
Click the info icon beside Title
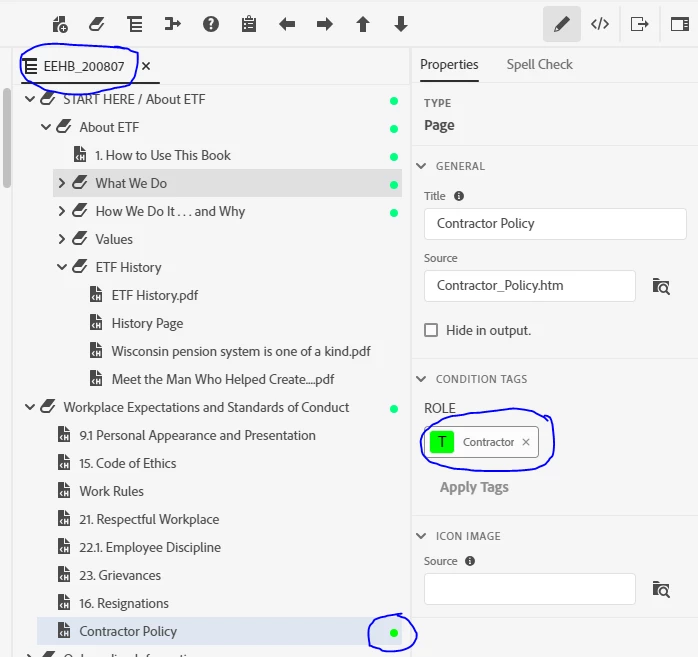pos(459,196)
